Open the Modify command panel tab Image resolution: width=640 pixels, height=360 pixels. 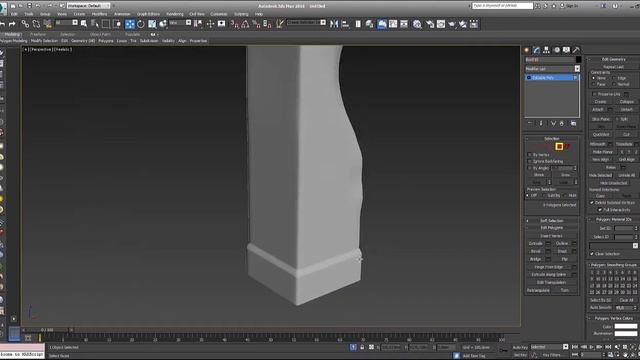point(536,50)
